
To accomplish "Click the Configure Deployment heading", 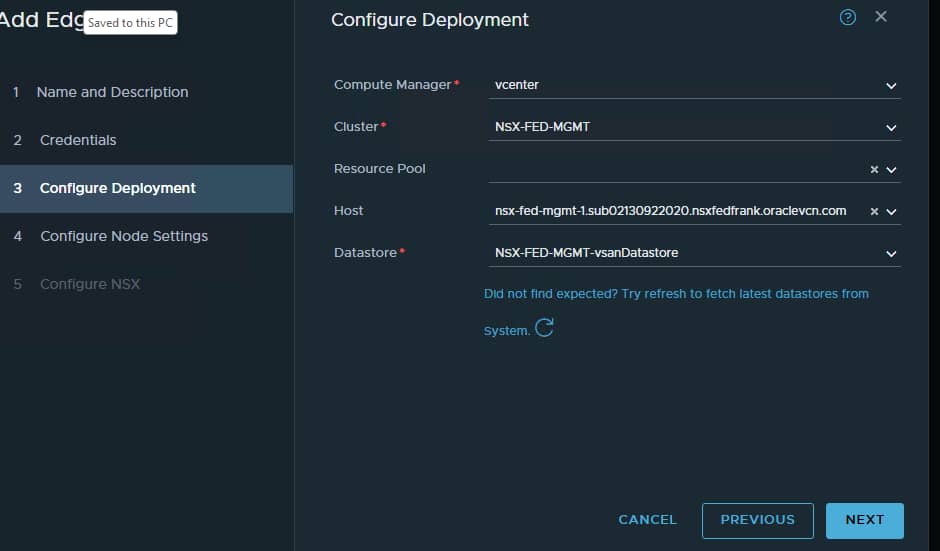I will tap(429, 20).
